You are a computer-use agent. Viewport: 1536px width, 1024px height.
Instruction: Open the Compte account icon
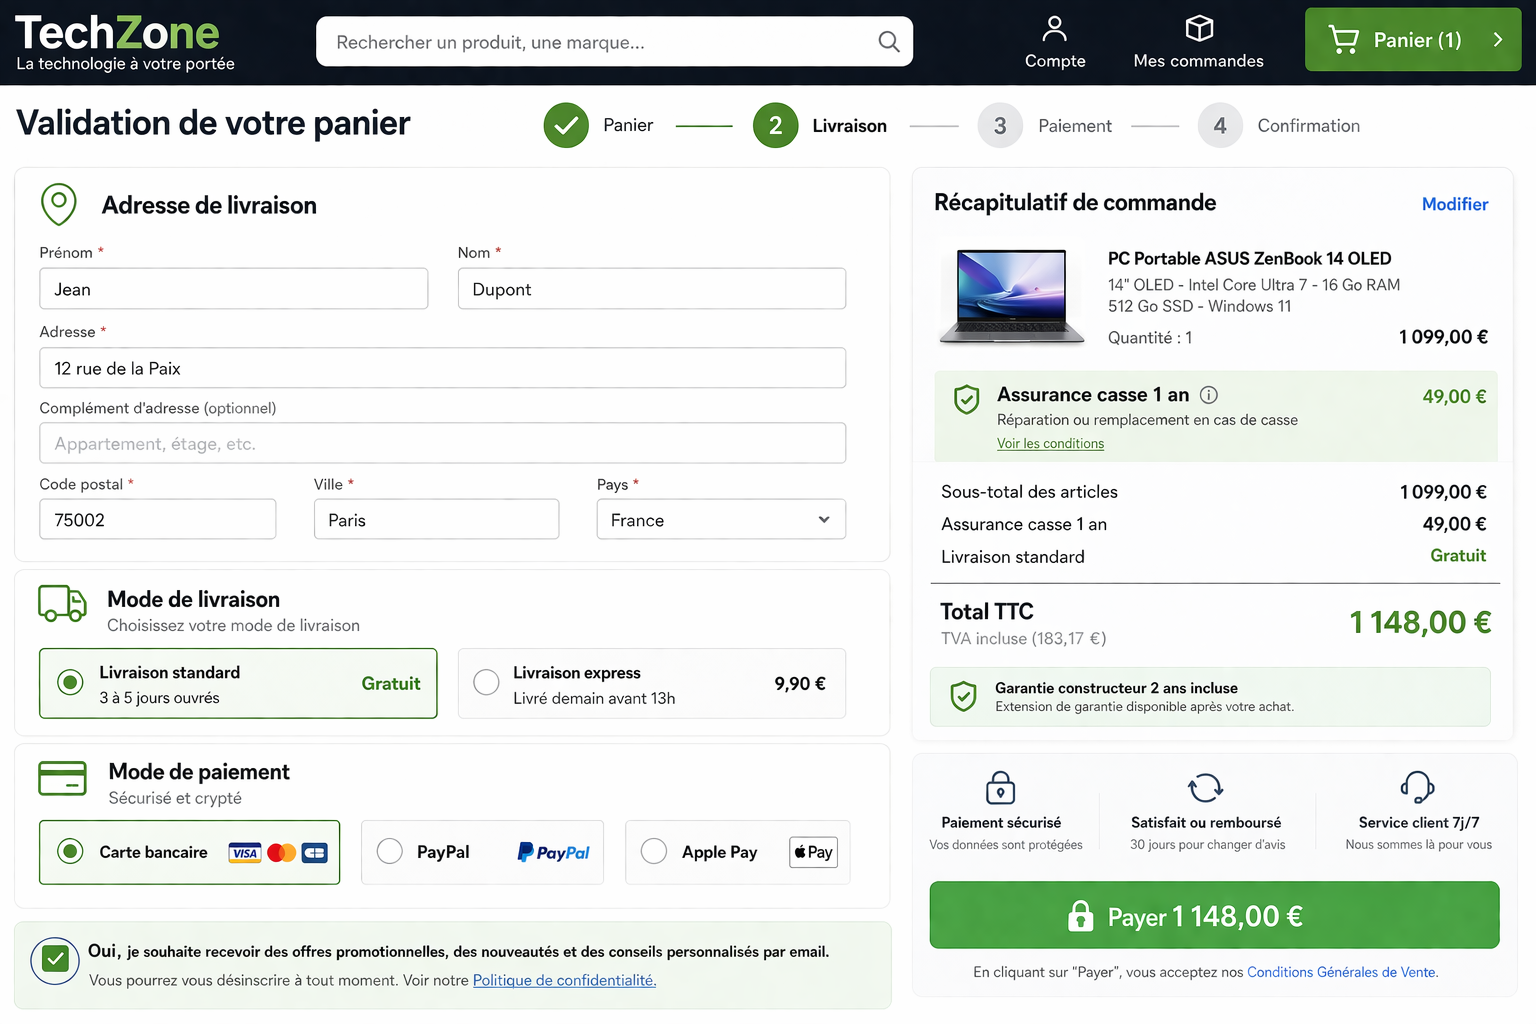(1054, 29)
